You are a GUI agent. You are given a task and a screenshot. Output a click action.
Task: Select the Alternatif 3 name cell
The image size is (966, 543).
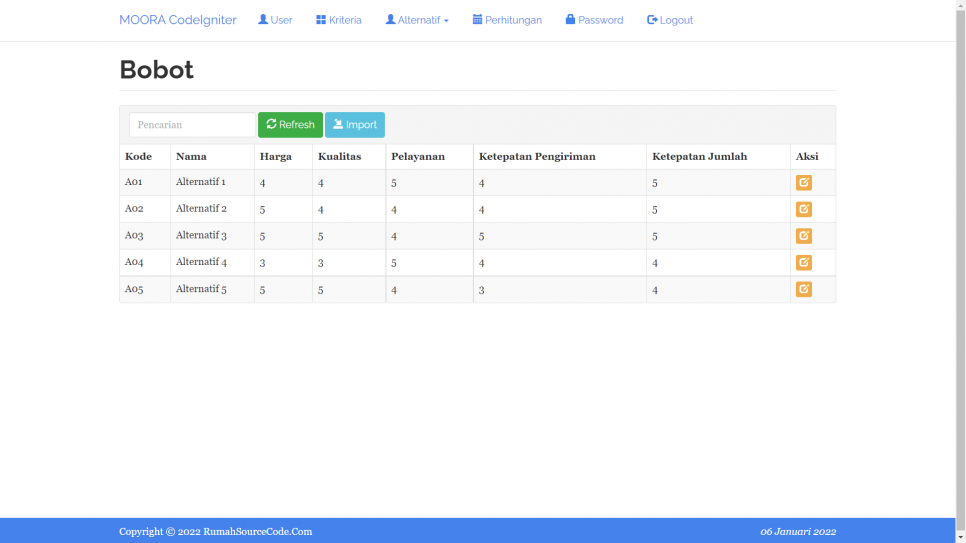pos(201,236)
